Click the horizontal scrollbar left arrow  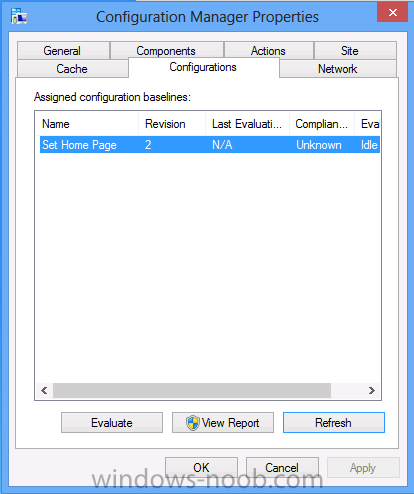click(x=44, y=390)
